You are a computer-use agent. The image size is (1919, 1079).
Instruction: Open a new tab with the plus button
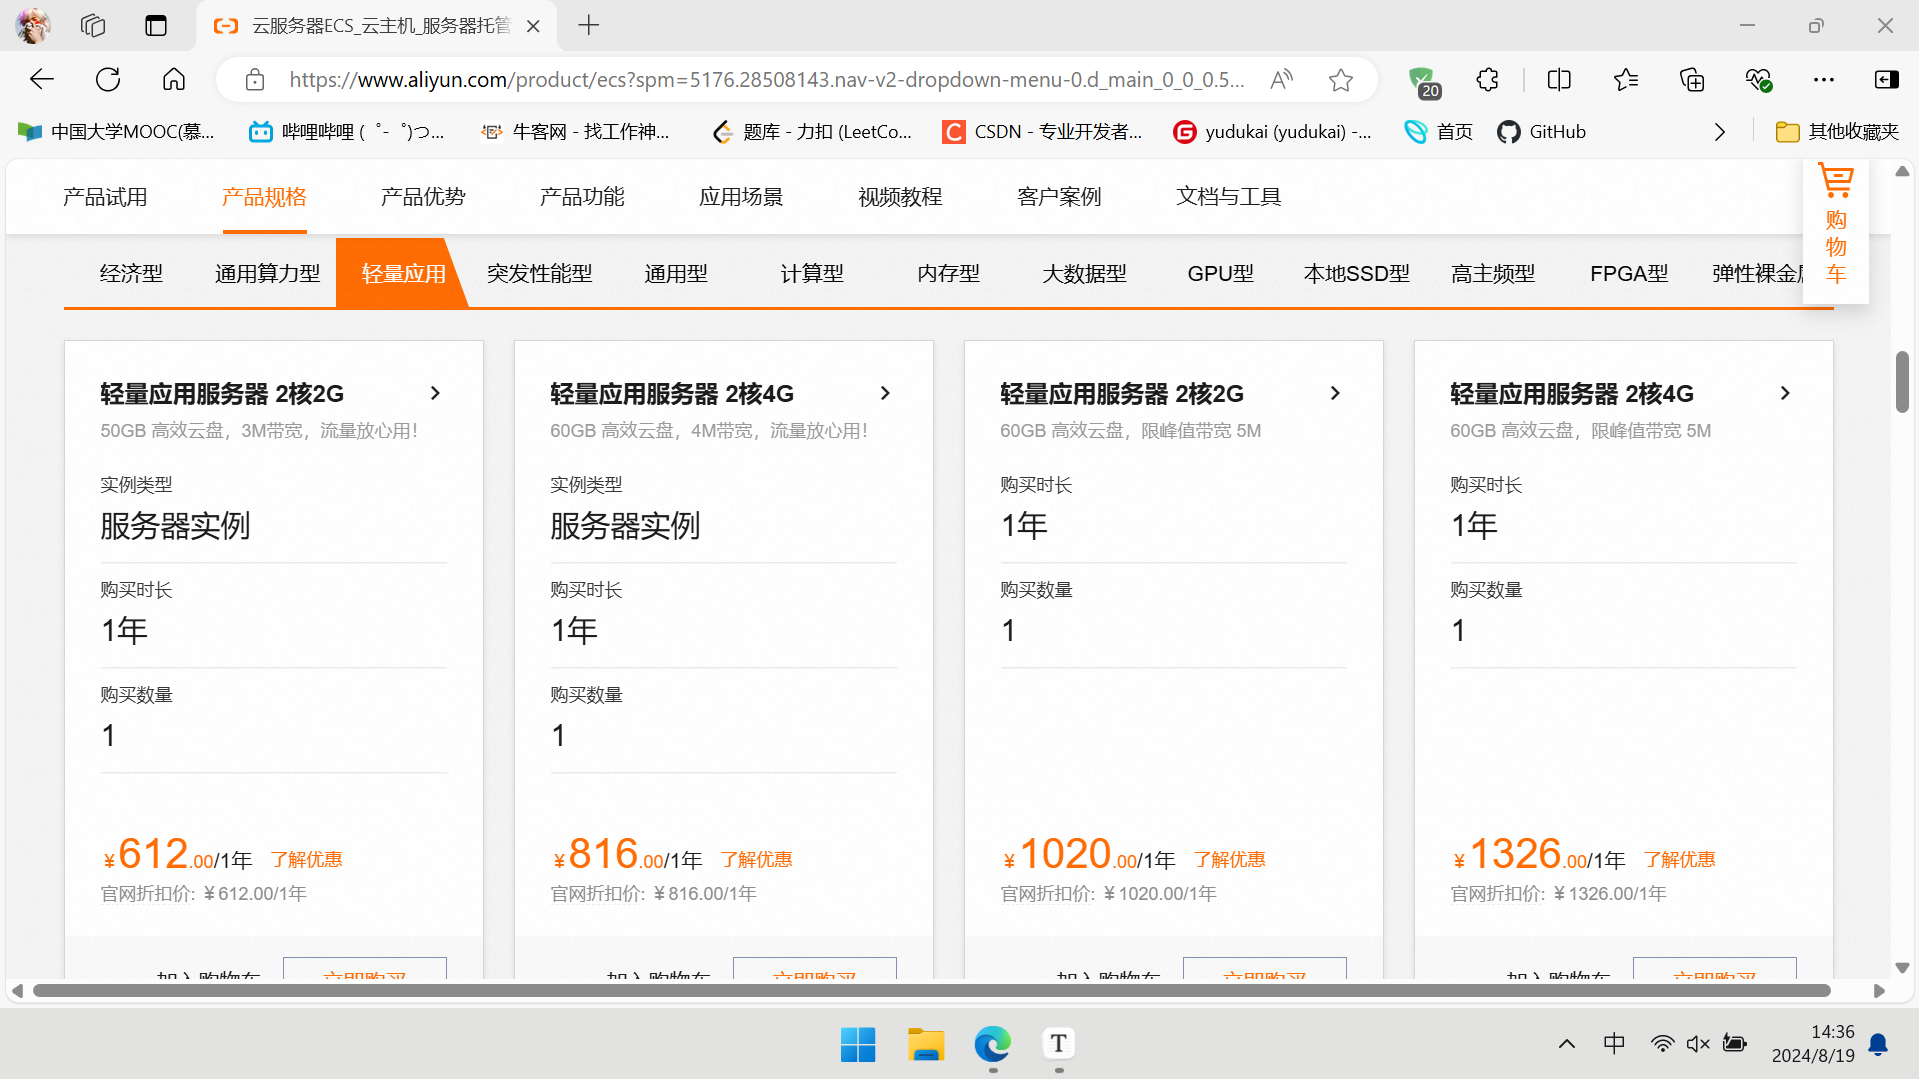coord(589,26)
